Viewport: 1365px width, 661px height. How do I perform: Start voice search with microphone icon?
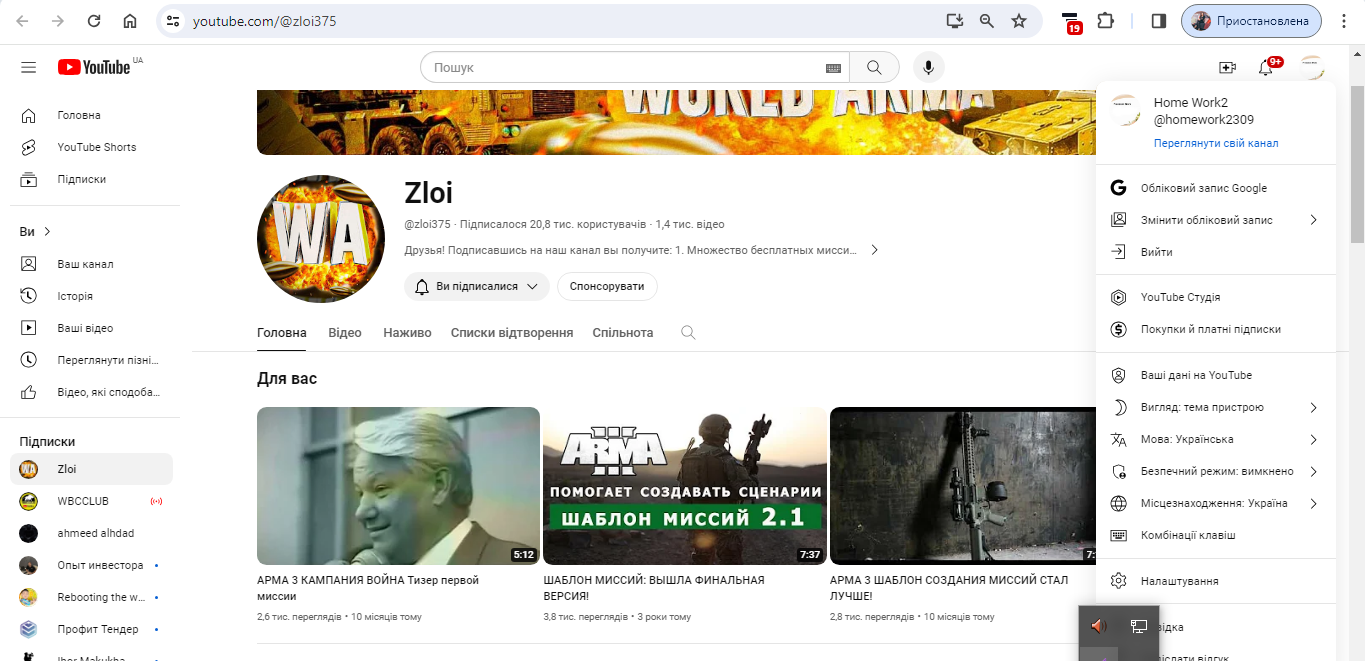929,67
